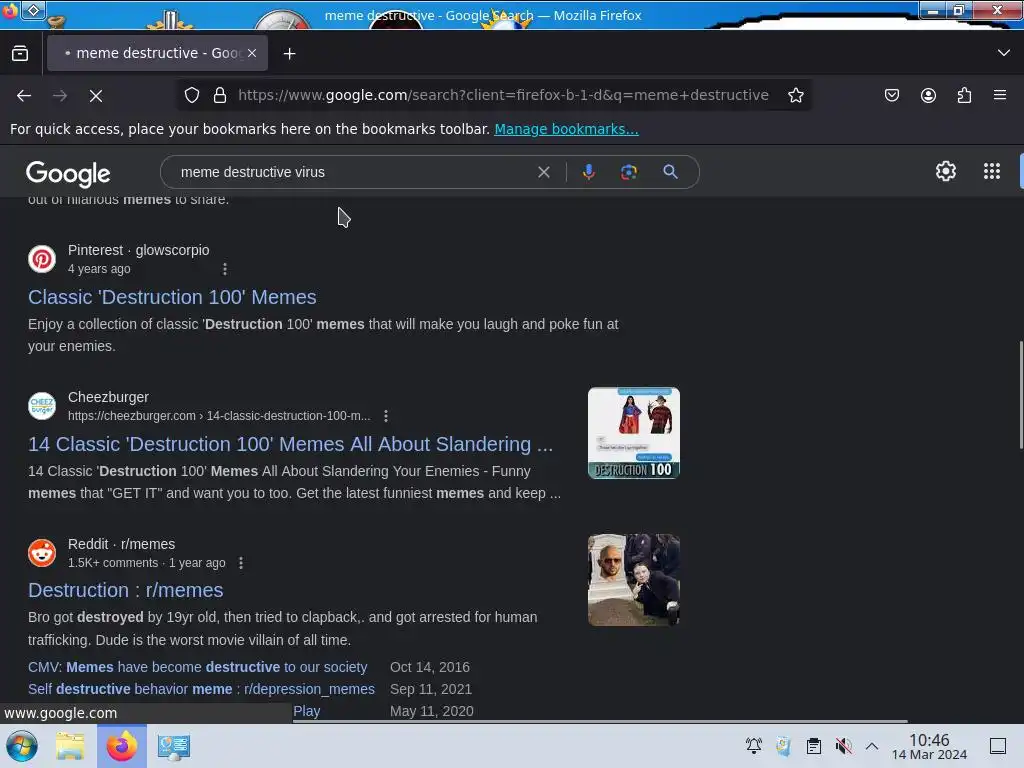This screenshot has height=768, width=1024.
Task: Open the system monitor taskbar icon
Action: tap(173, 746)
